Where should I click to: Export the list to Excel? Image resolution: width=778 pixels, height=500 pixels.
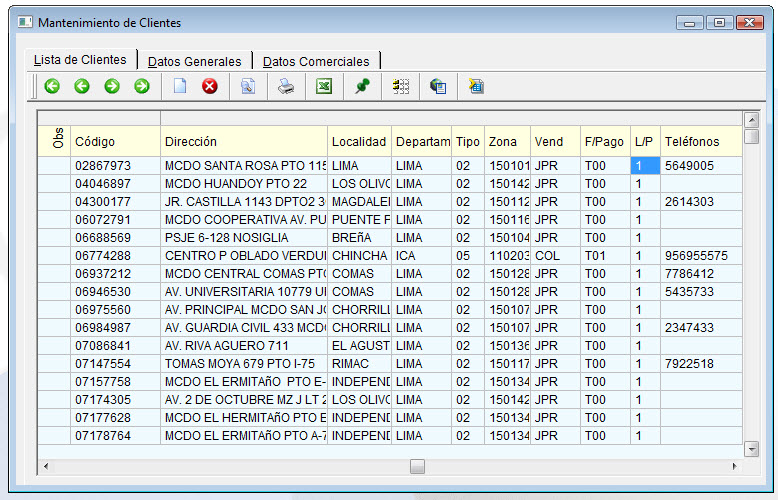[324, 87]
